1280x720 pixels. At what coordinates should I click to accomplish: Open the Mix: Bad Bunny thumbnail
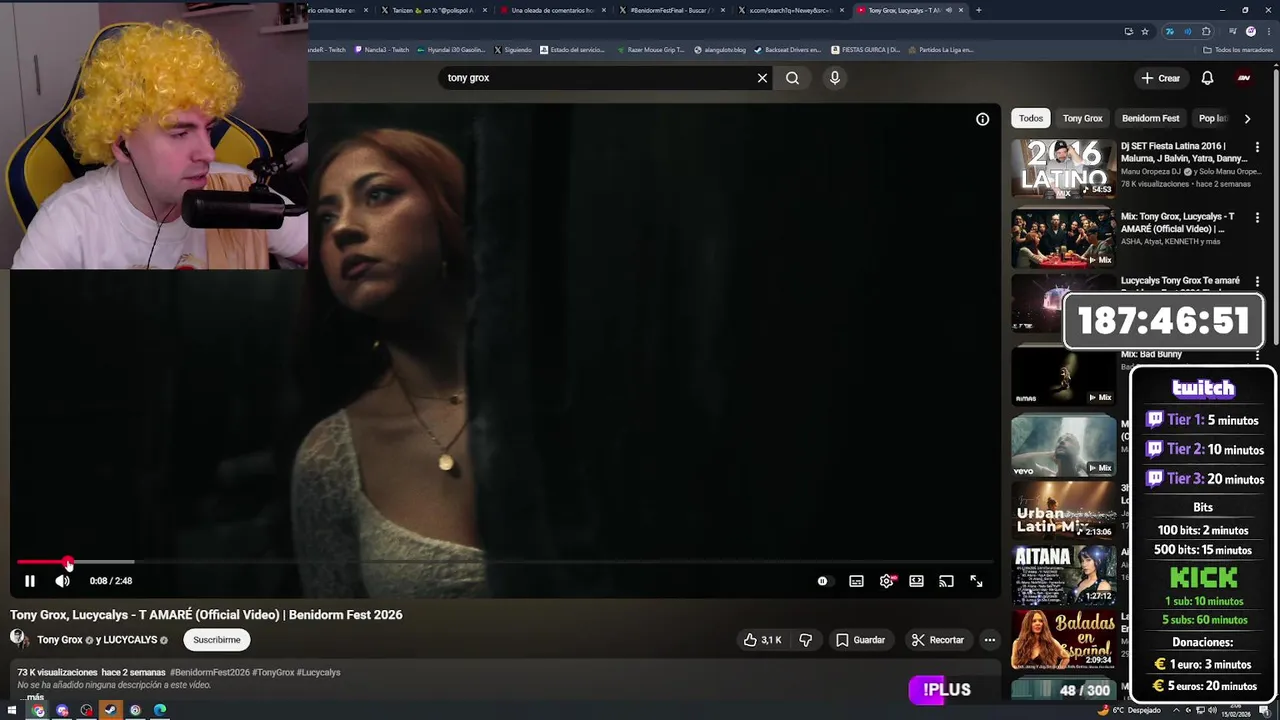(1063, 376)
